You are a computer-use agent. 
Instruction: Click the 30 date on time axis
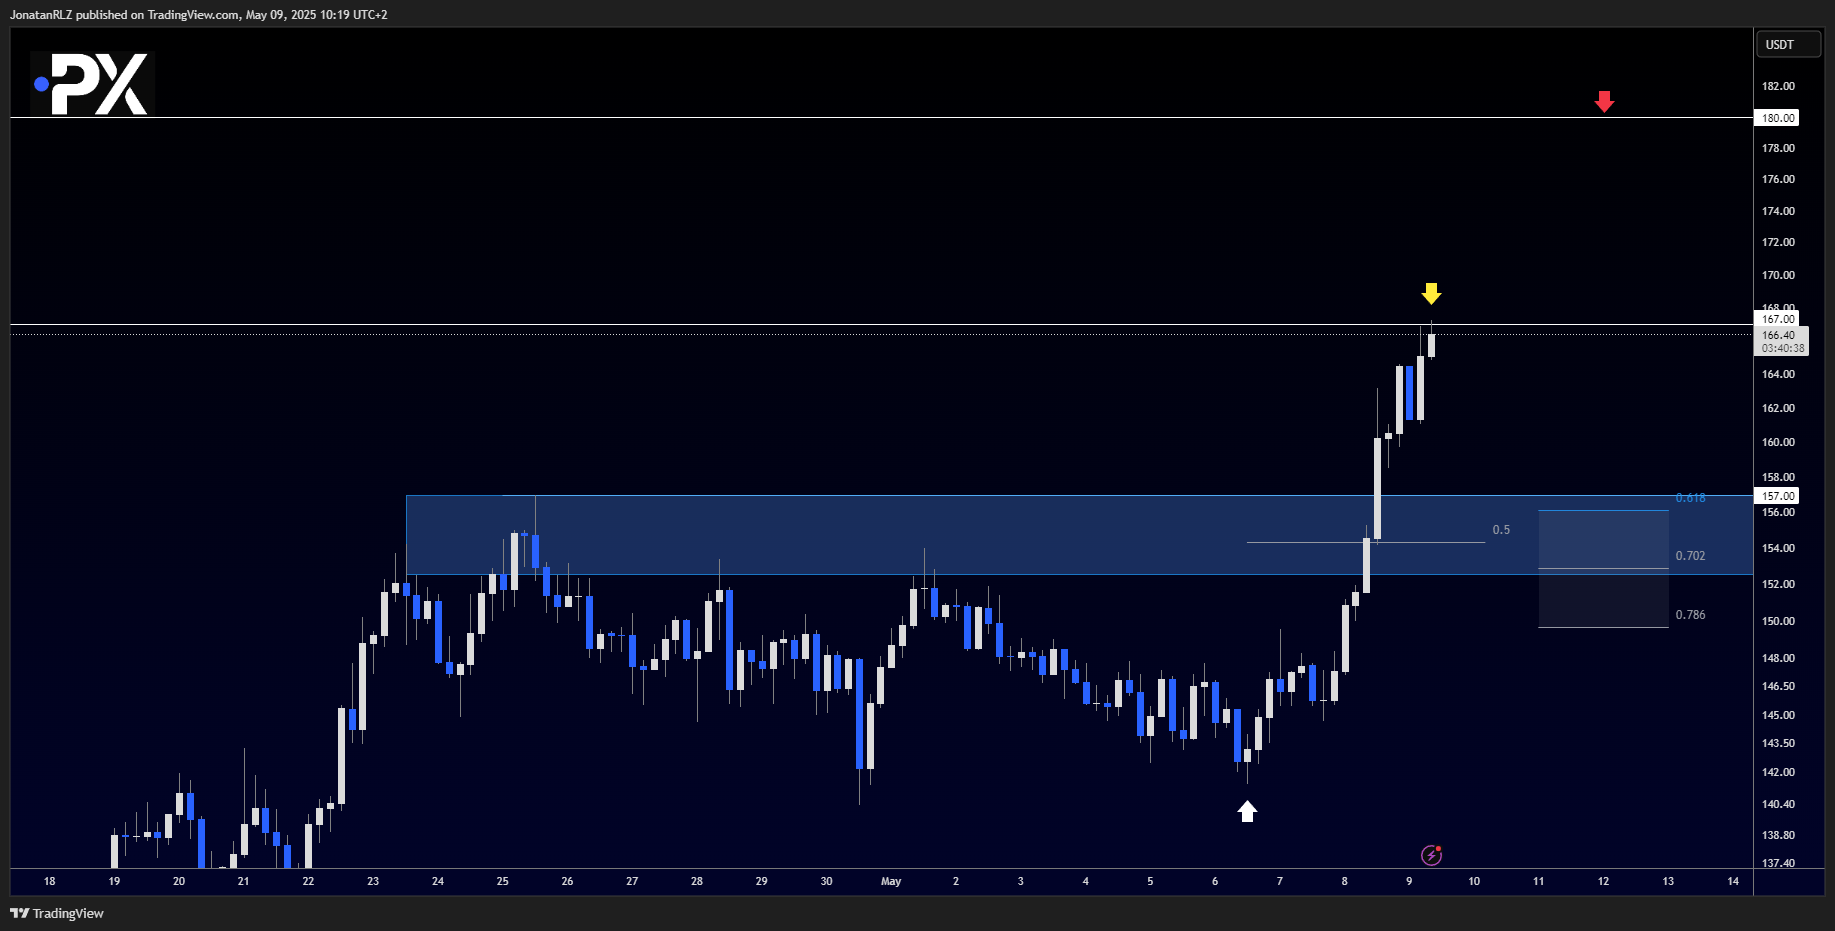tap(826, 881)
